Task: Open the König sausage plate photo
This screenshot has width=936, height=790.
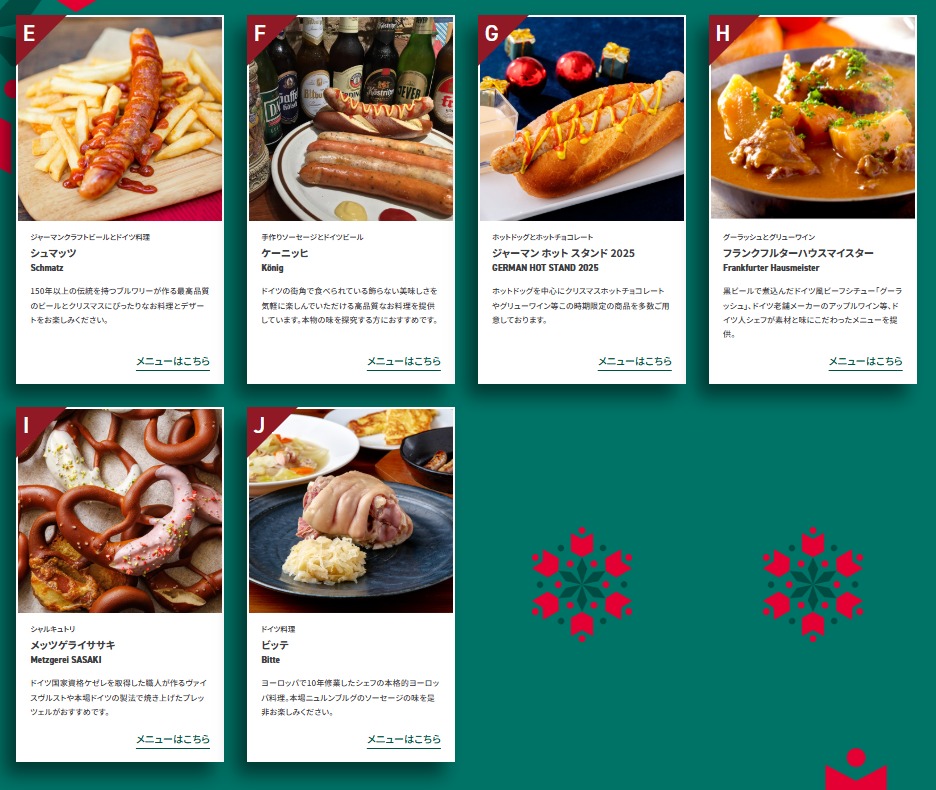Action: point(351,119)
